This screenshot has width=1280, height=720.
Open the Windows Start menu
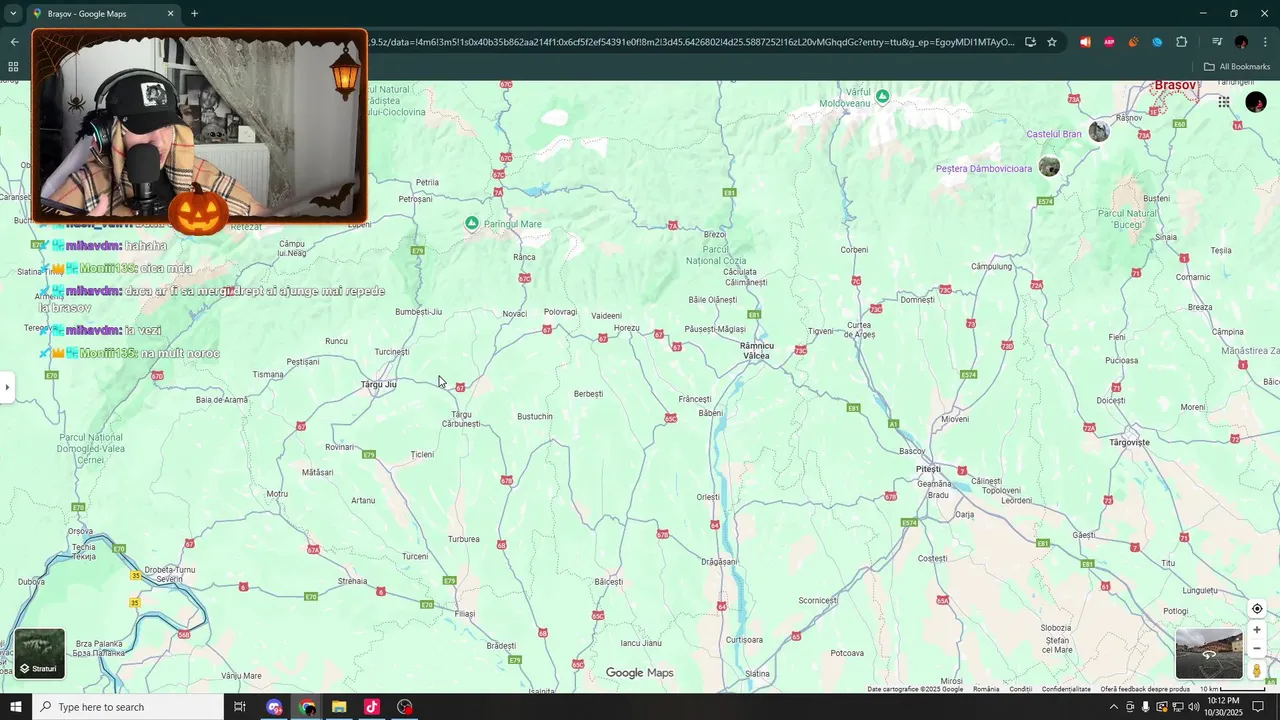pyautogui.click(x=15, y=707)
